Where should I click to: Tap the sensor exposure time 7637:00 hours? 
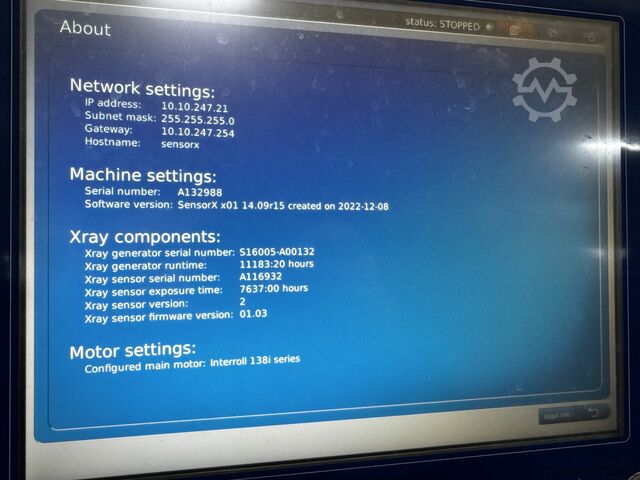(x=273, y=288)
